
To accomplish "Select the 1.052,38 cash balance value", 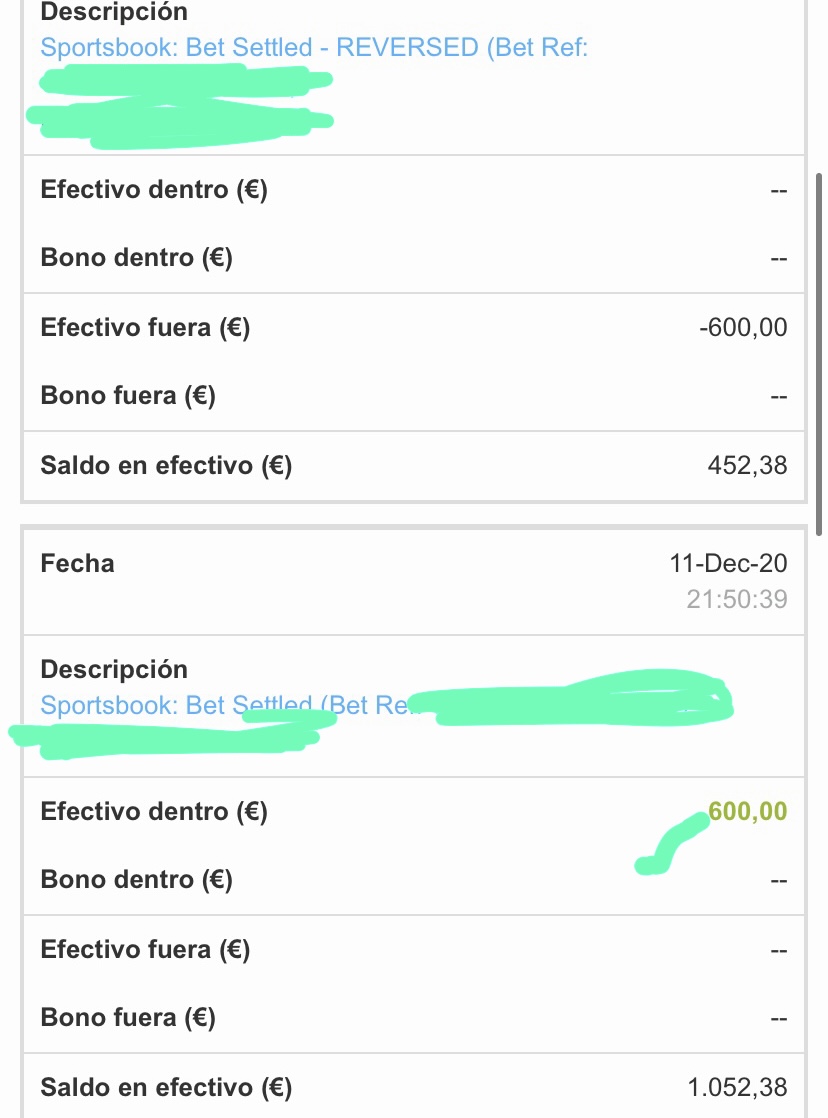I will [737, 1087].
